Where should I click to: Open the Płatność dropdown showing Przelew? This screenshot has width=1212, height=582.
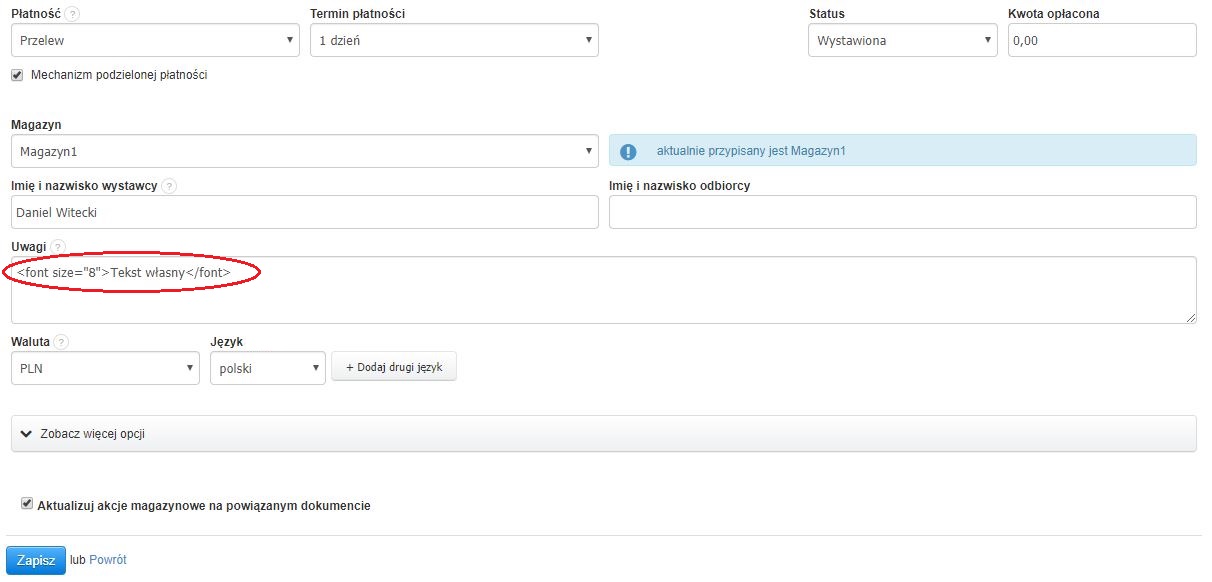tap(155, 41)
